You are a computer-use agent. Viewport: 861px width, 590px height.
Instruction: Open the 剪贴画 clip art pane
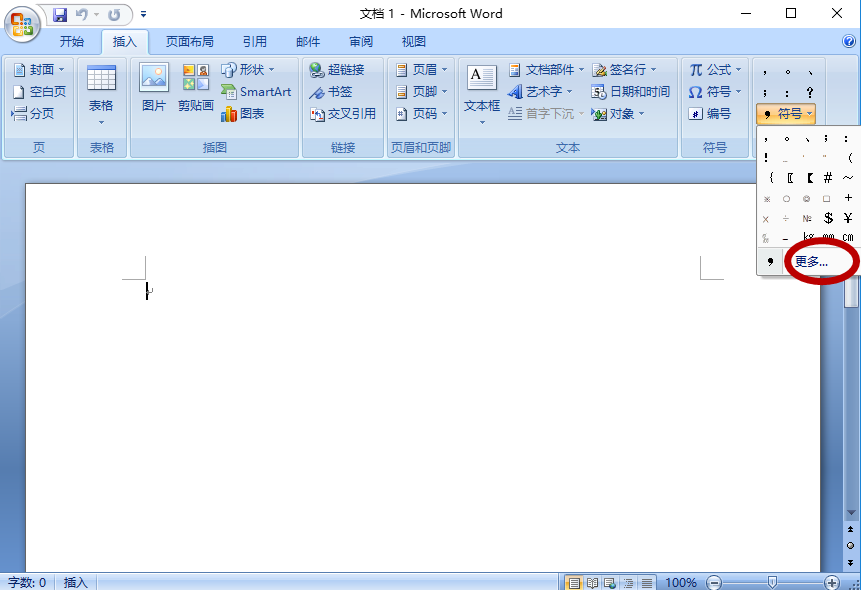click(x=195, y=88)
